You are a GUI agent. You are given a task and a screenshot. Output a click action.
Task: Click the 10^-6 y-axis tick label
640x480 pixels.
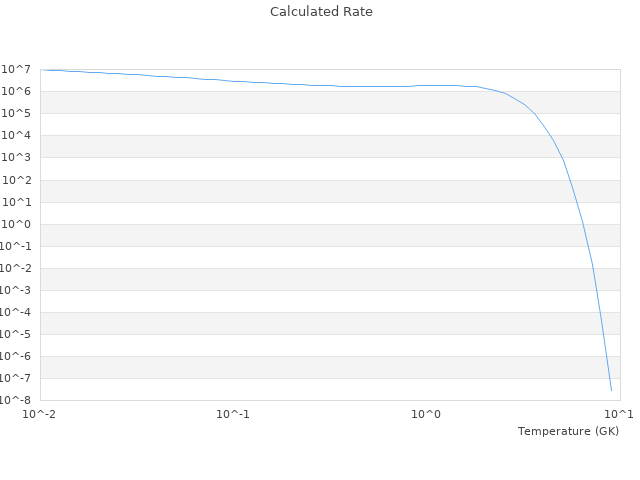pos(14,356)
